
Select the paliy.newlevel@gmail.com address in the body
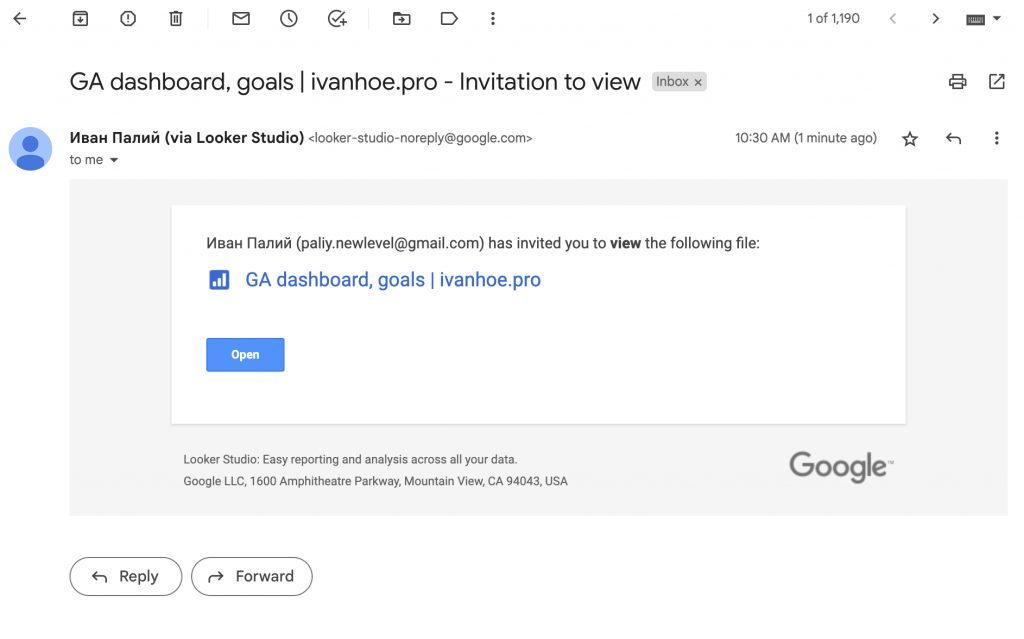[x=390, y=244]
